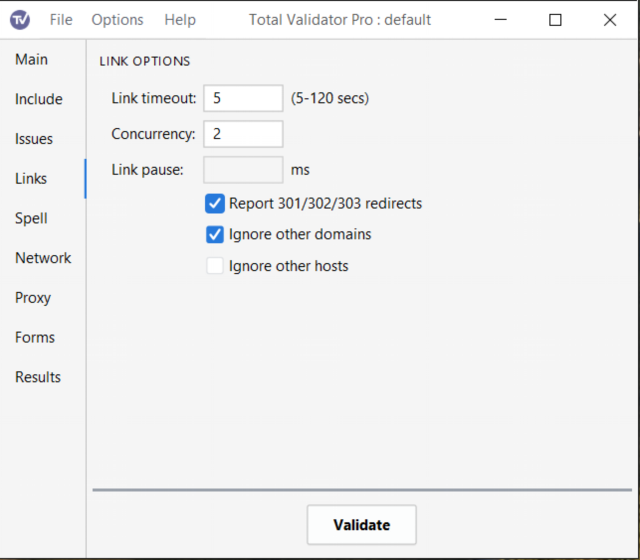Click the Concurrency input field
The width and height of the screenshot is (640, 560).
point(243,134)
